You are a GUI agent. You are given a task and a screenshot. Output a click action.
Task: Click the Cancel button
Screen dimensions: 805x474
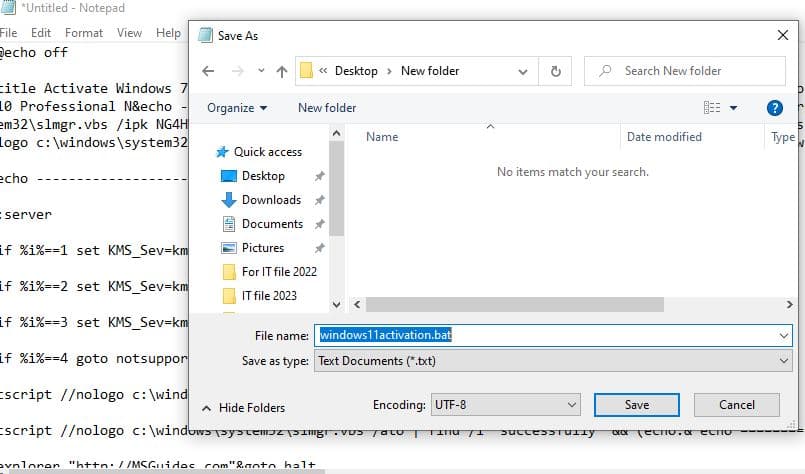pyautogui.click(x=737, y=405)
